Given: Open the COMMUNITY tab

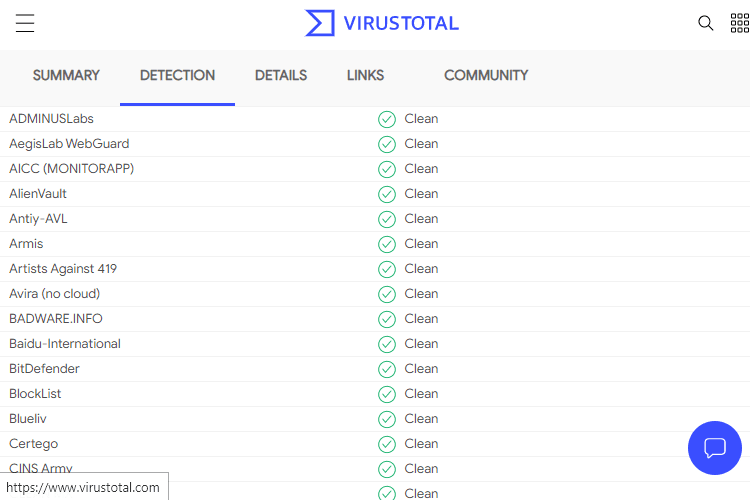Looking at the screenshot, I should (x=486, y=75).
